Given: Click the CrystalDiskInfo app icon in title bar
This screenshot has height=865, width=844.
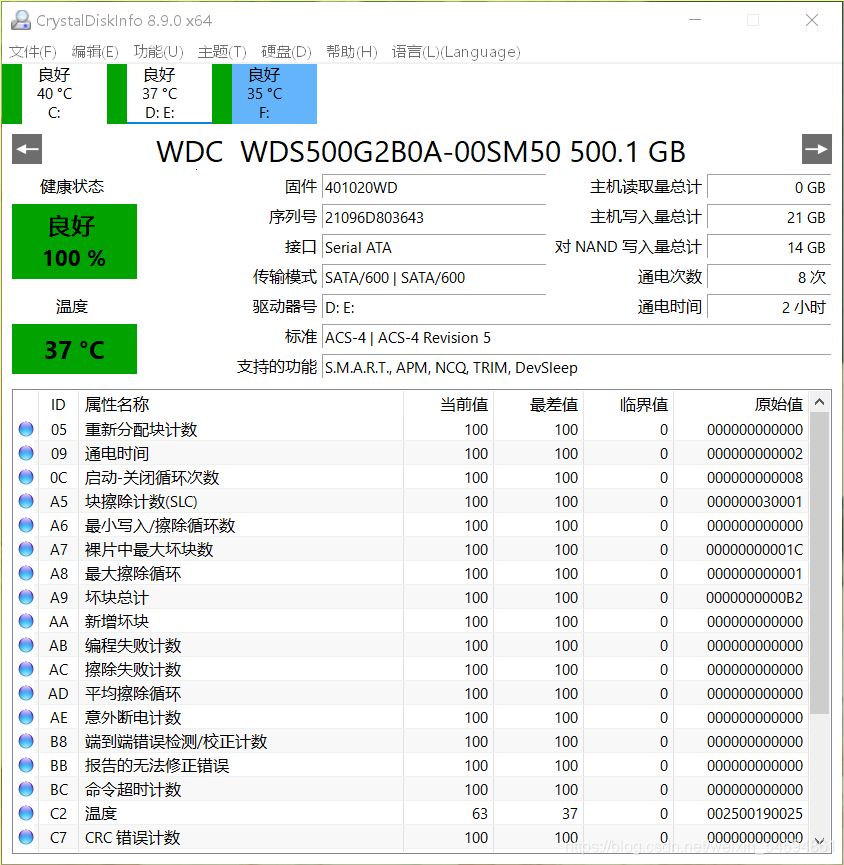Looking at the screenshot, I should 21,20.
